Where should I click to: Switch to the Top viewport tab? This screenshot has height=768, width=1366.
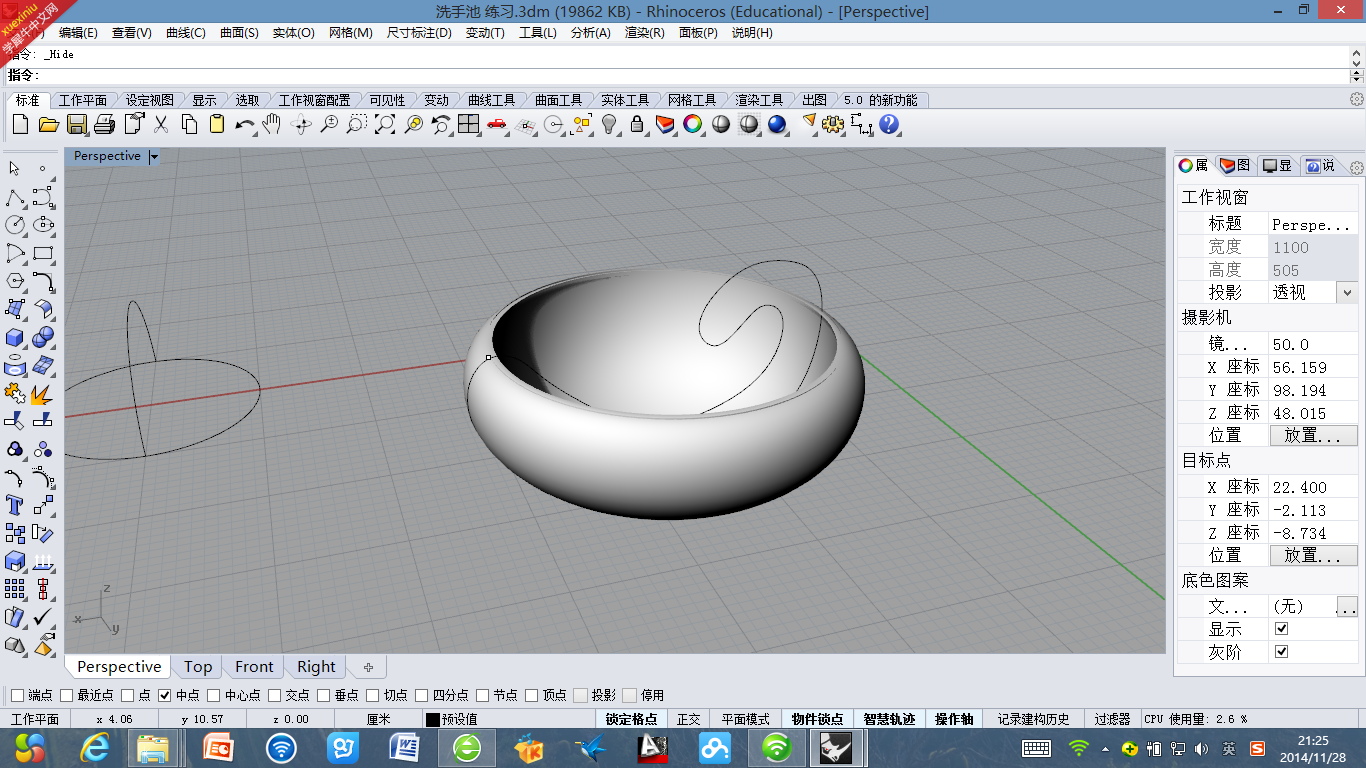(198, 667)
